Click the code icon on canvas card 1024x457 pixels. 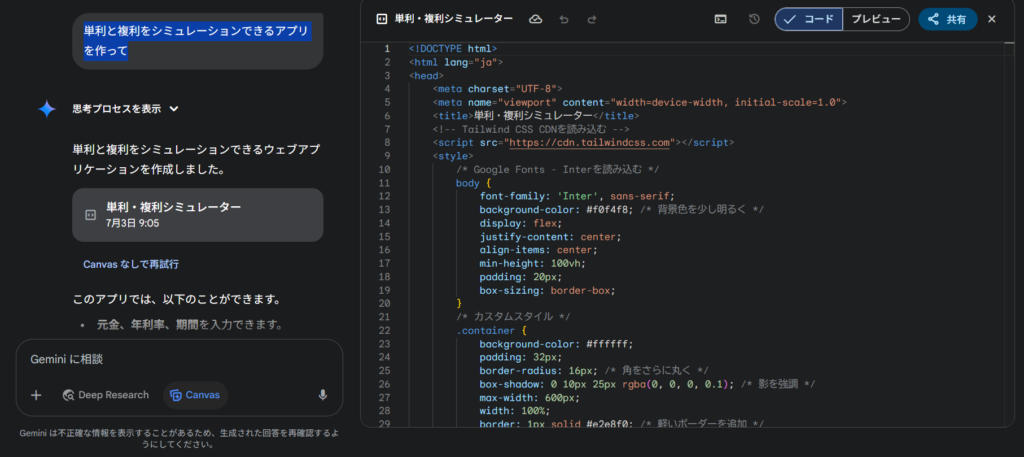91,215
